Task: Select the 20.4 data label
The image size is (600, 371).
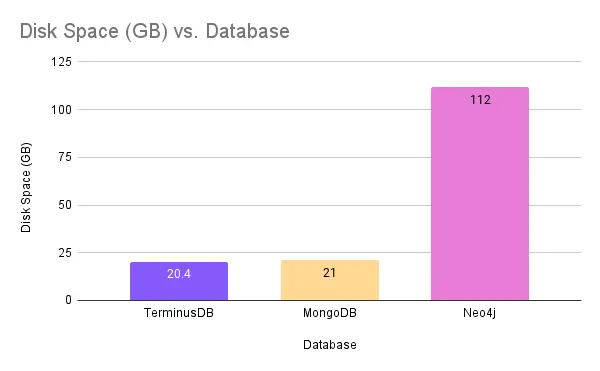Action: (x=179, y=274)
